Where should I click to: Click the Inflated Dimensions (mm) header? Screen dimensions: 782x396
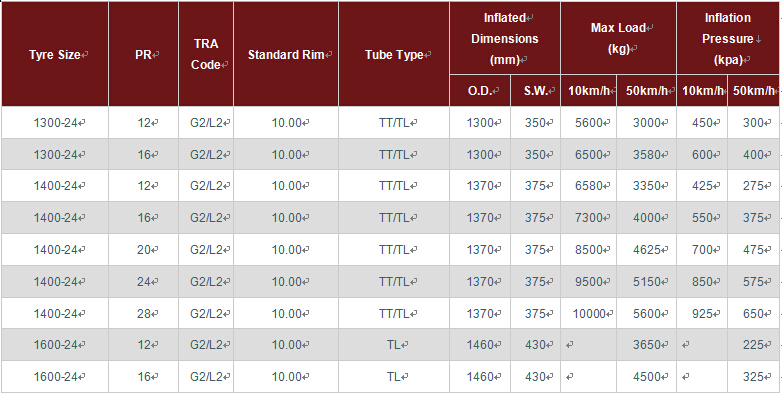point(505,38)
